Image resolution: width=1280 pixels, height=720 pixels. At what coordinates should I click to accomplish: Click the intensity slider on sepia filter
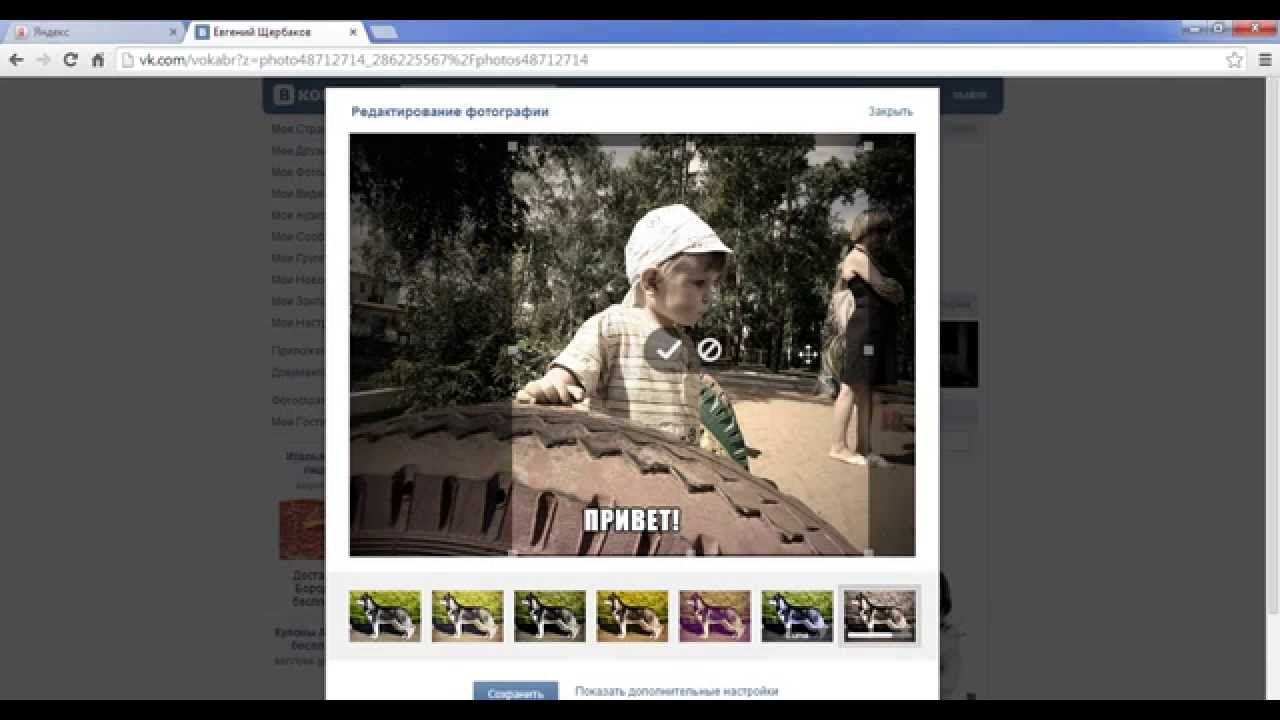[880, 635]
